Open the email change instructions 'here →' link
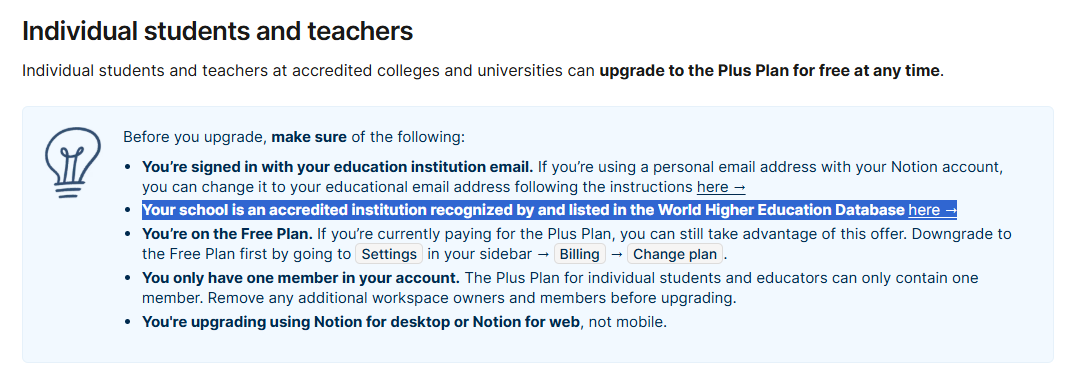 [721, 187]
